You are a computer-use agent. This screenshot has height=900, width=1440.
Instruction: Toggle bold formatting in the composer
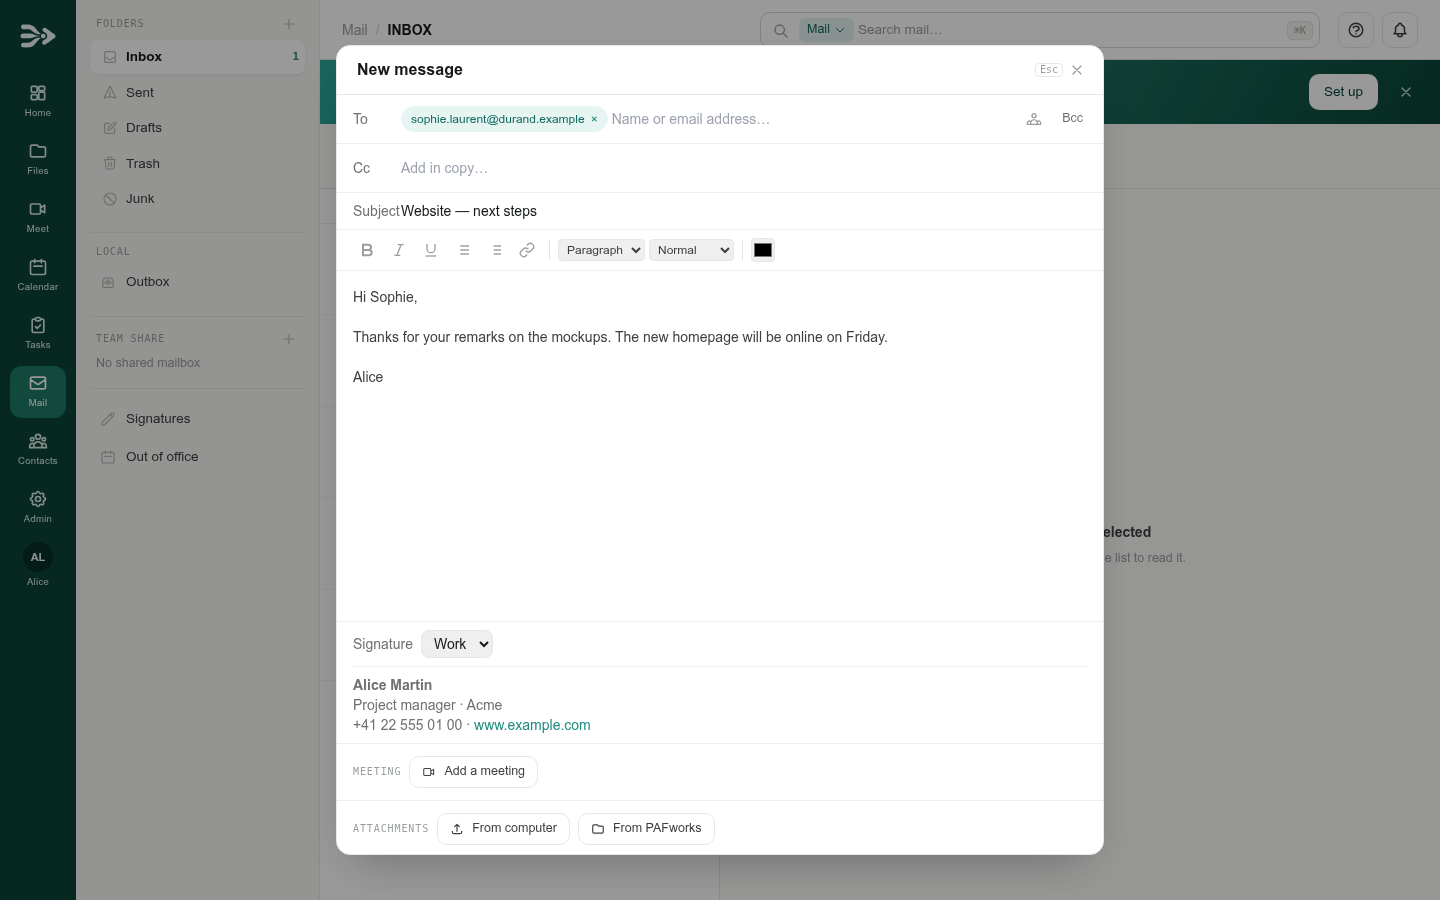point(367,250)
